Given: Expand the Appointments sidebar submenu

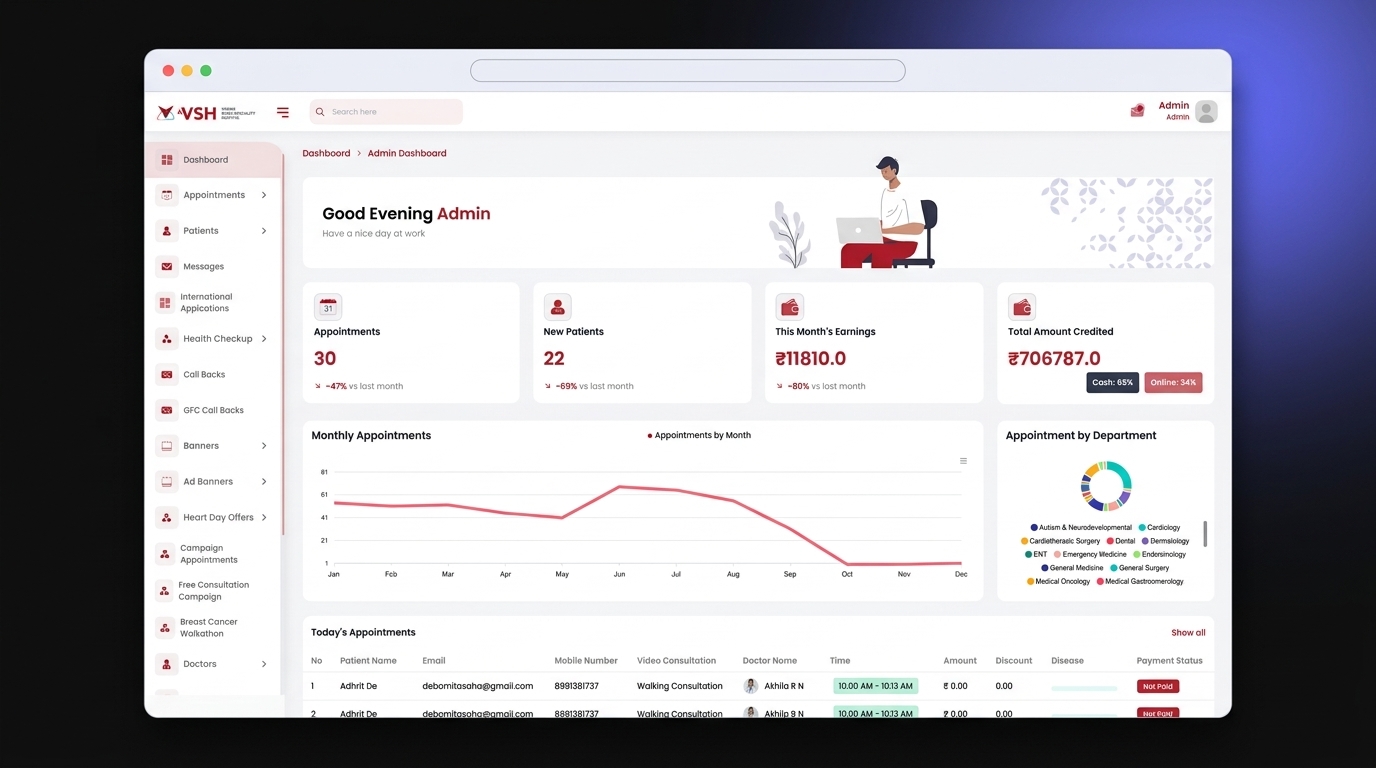Looking at the screenshot, I should tap(264, 195).
